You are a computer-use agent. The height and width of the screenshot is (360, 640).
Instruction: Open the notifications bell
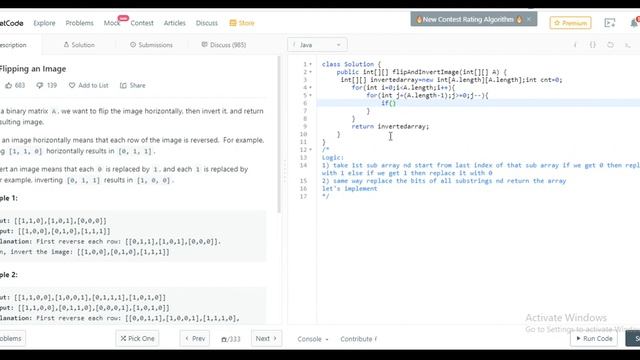click(x=634, y=23)
